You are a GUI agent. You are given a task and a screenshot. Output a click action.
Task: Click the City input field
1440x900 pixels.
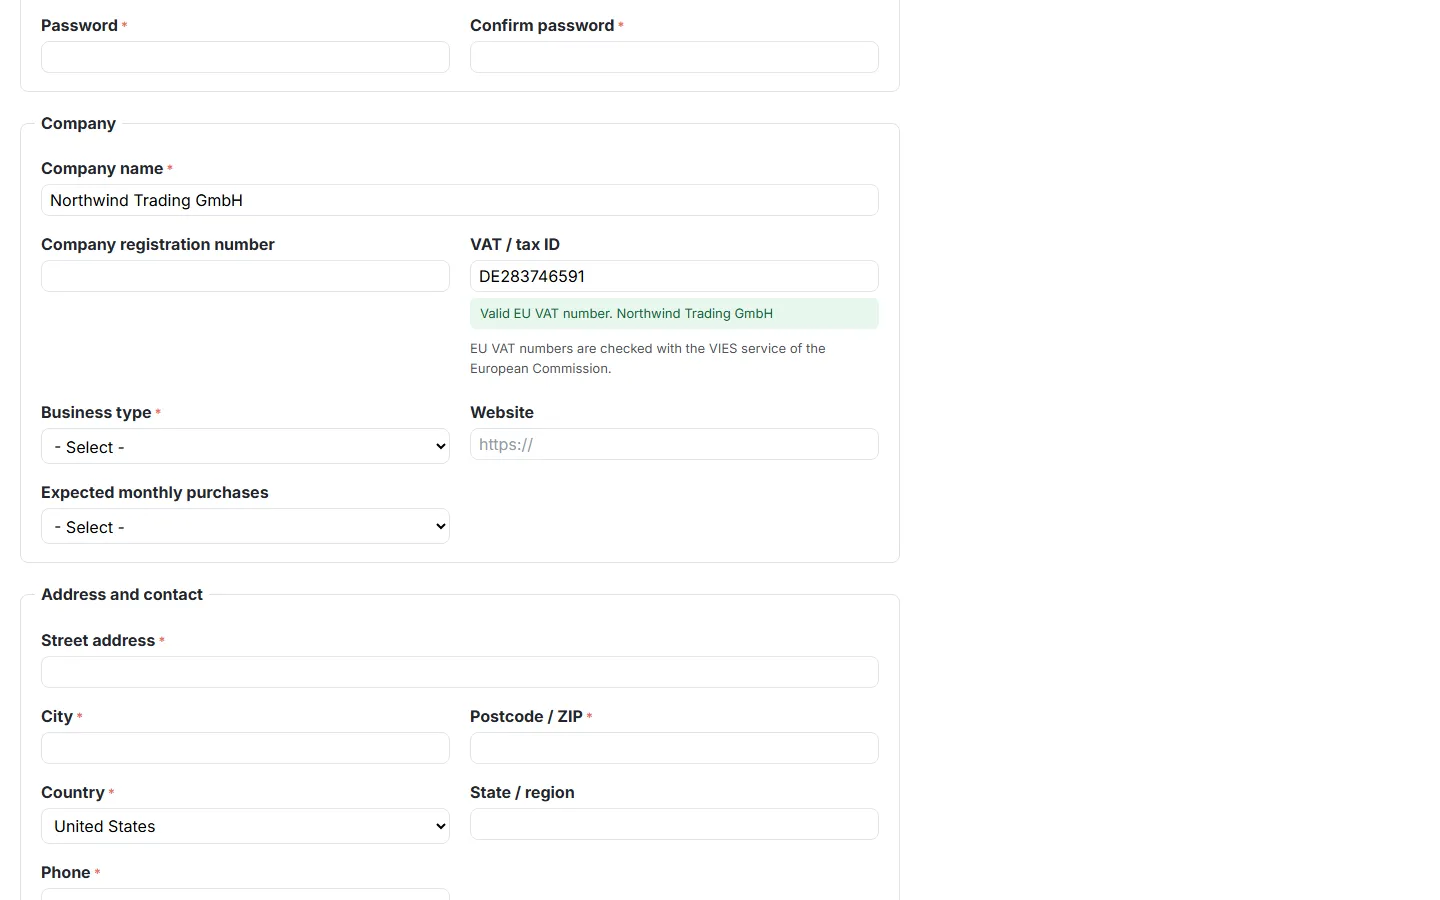[245, 748]
